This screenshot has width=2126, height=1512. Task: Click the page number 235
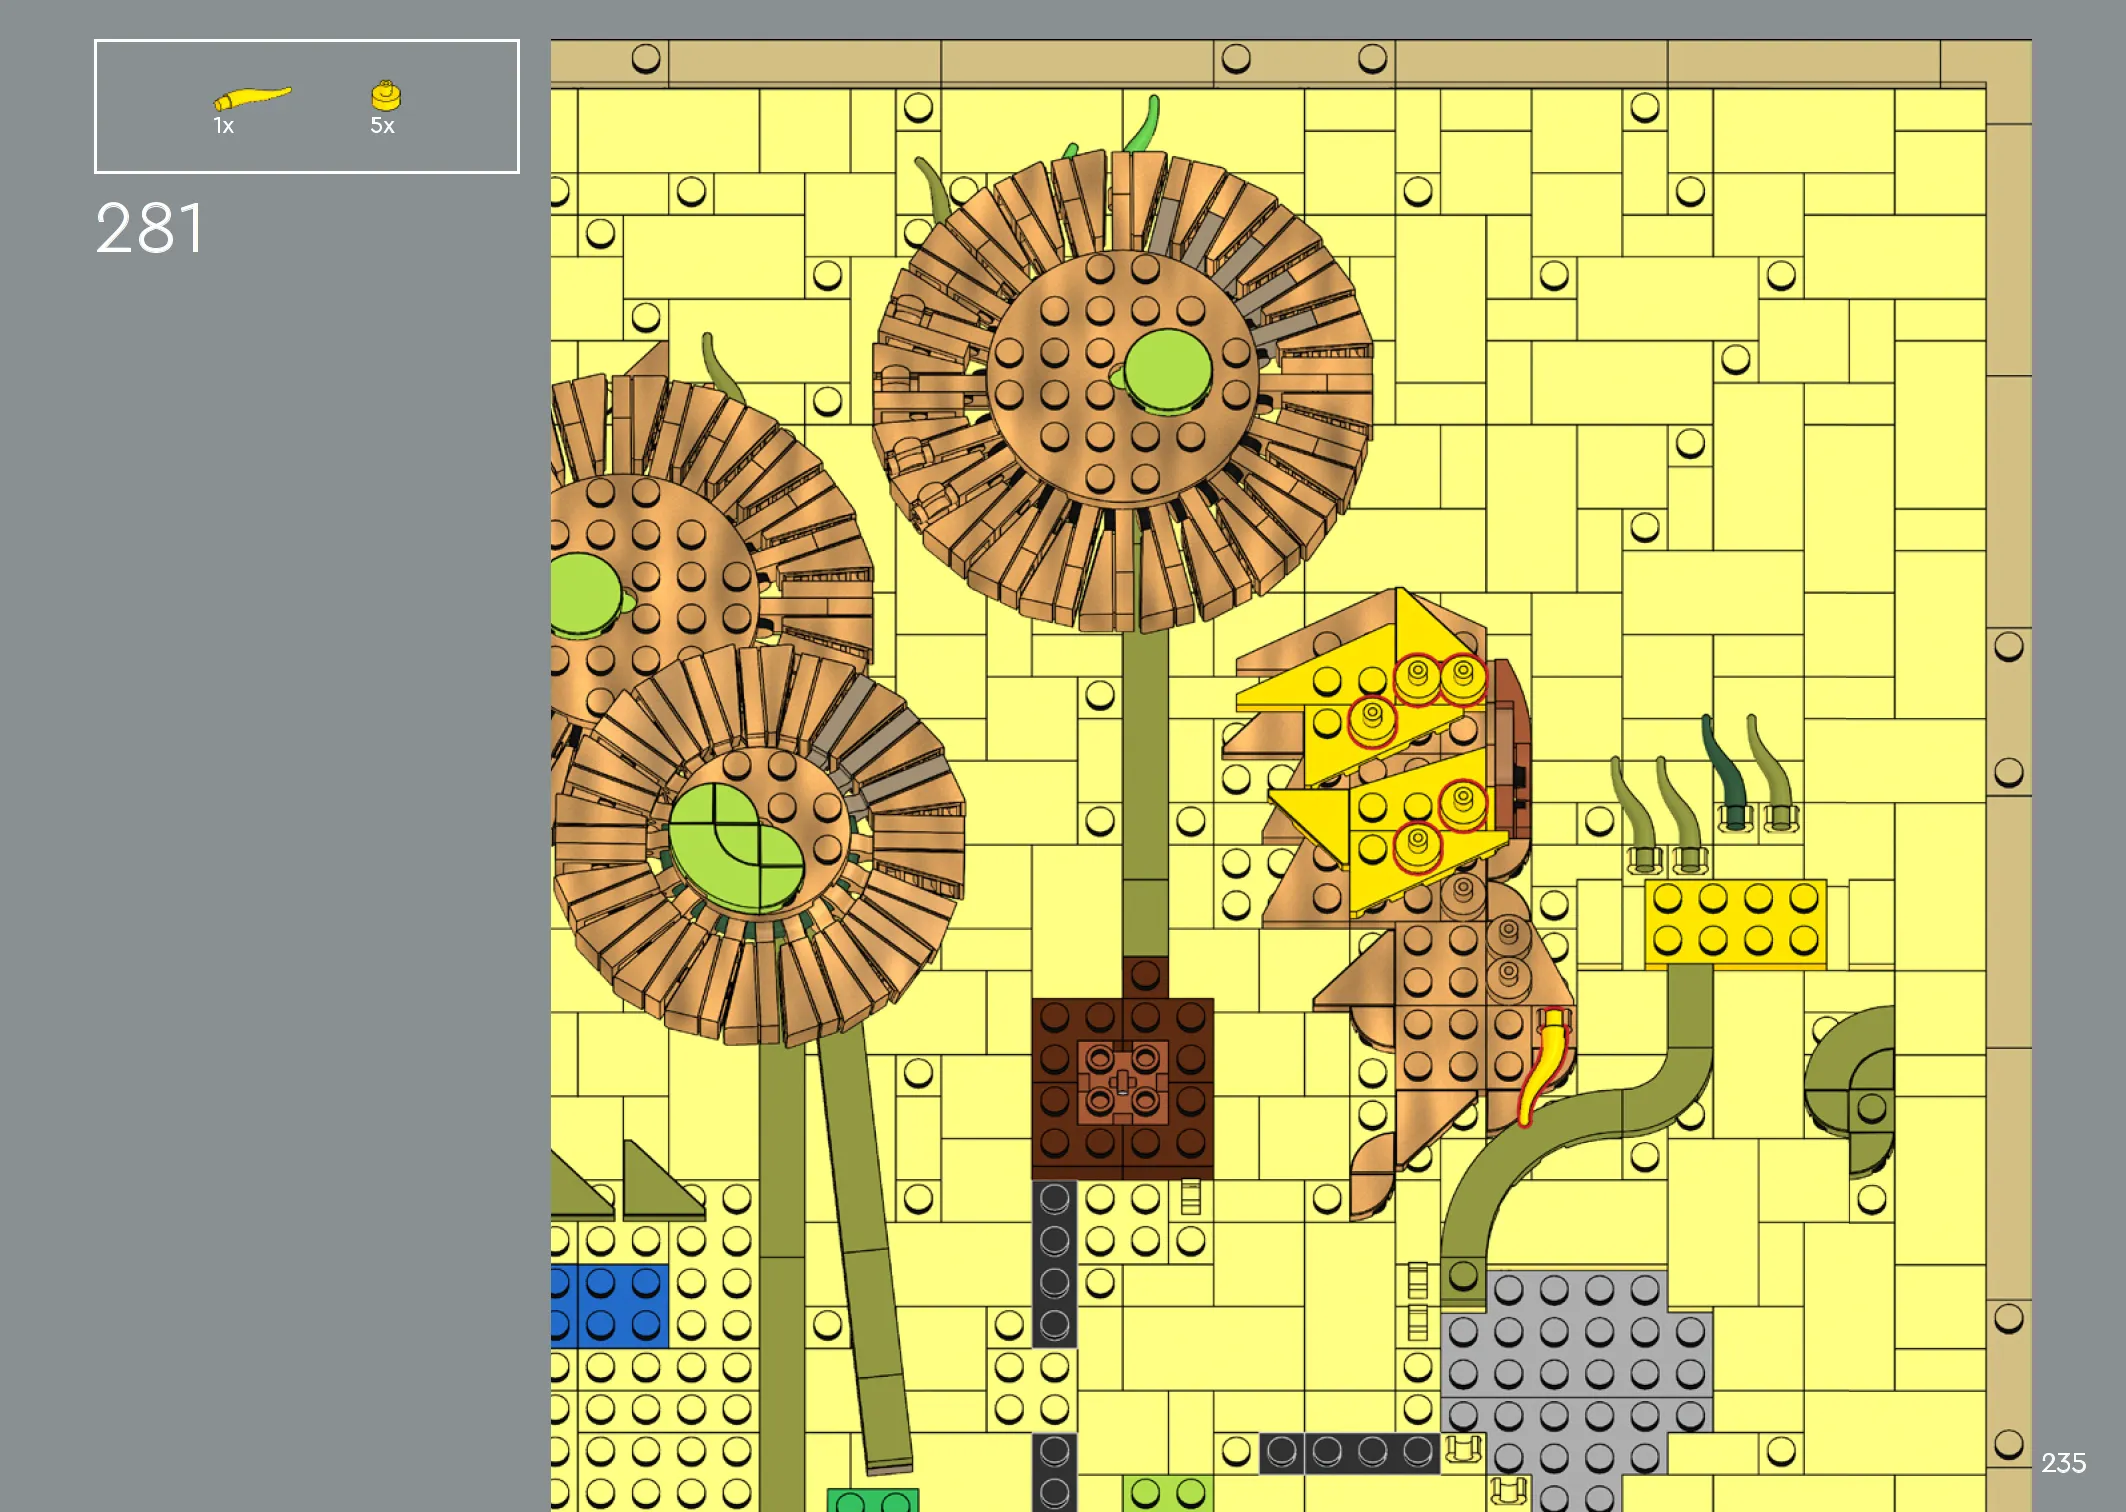coord(2063,1463)
